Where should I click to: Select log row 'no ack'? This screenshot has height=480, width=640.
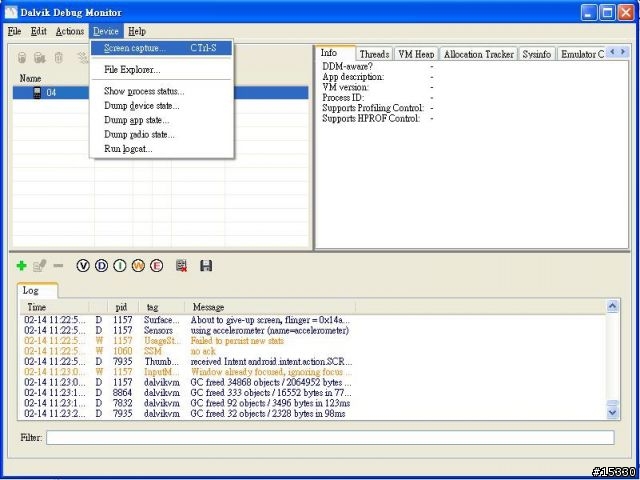[313, 351]
